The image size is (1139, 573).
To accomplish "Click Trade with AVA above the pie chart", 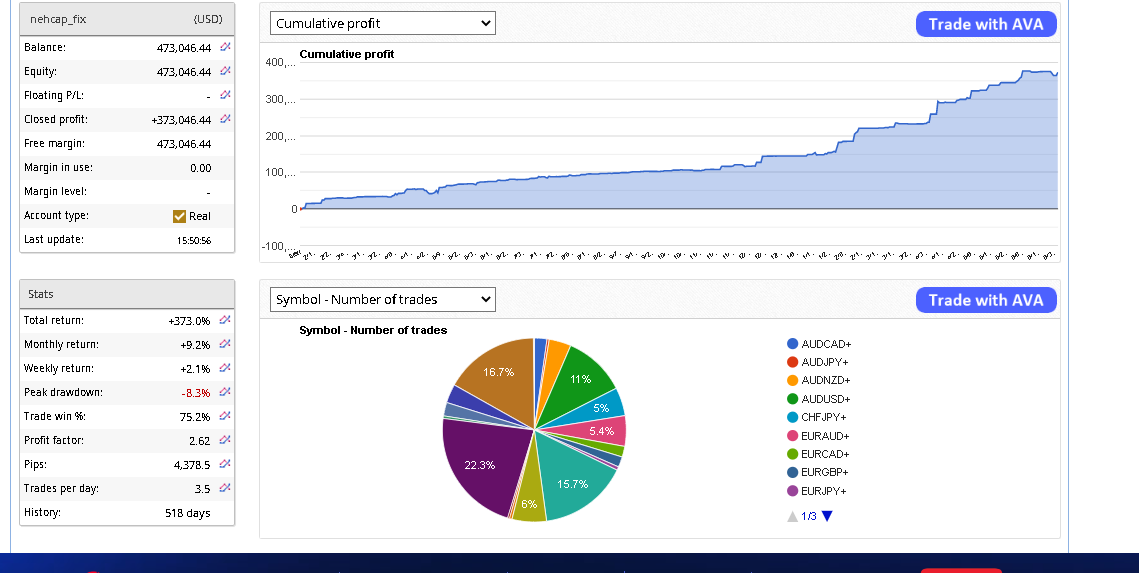I will (985, 300).
